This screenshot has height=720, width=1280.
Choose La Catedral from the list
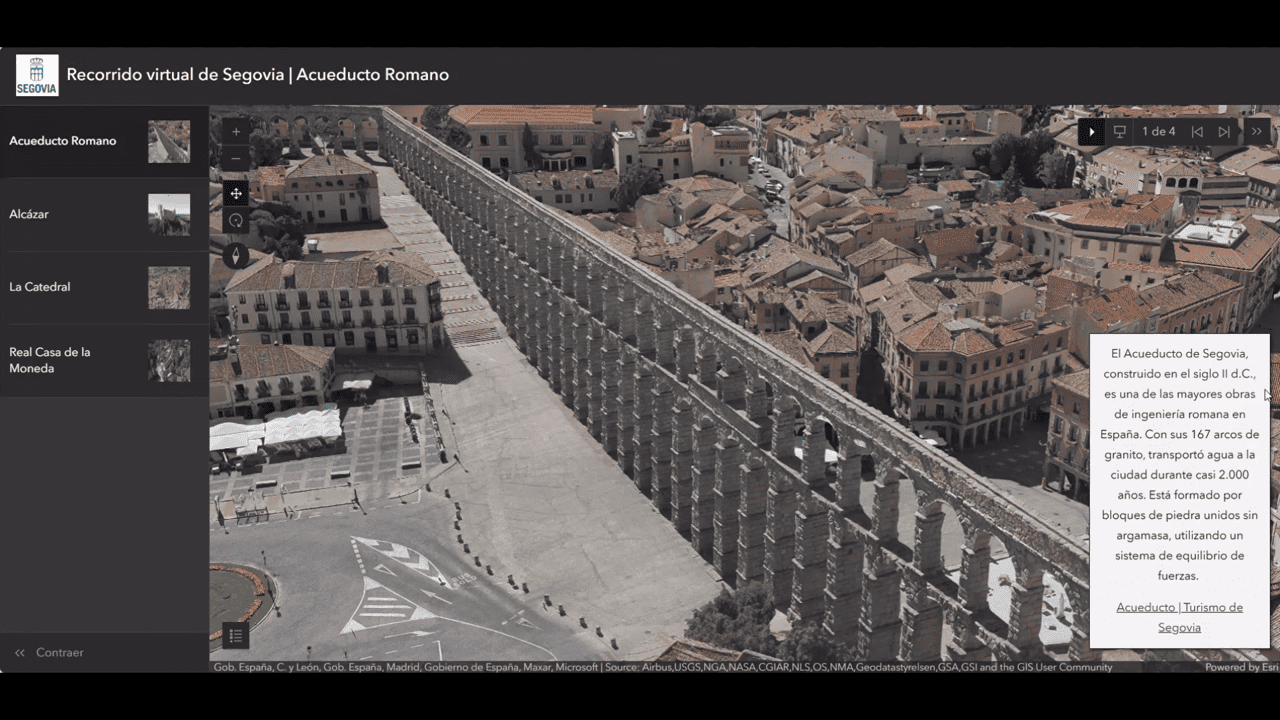[x=40, y=287]
